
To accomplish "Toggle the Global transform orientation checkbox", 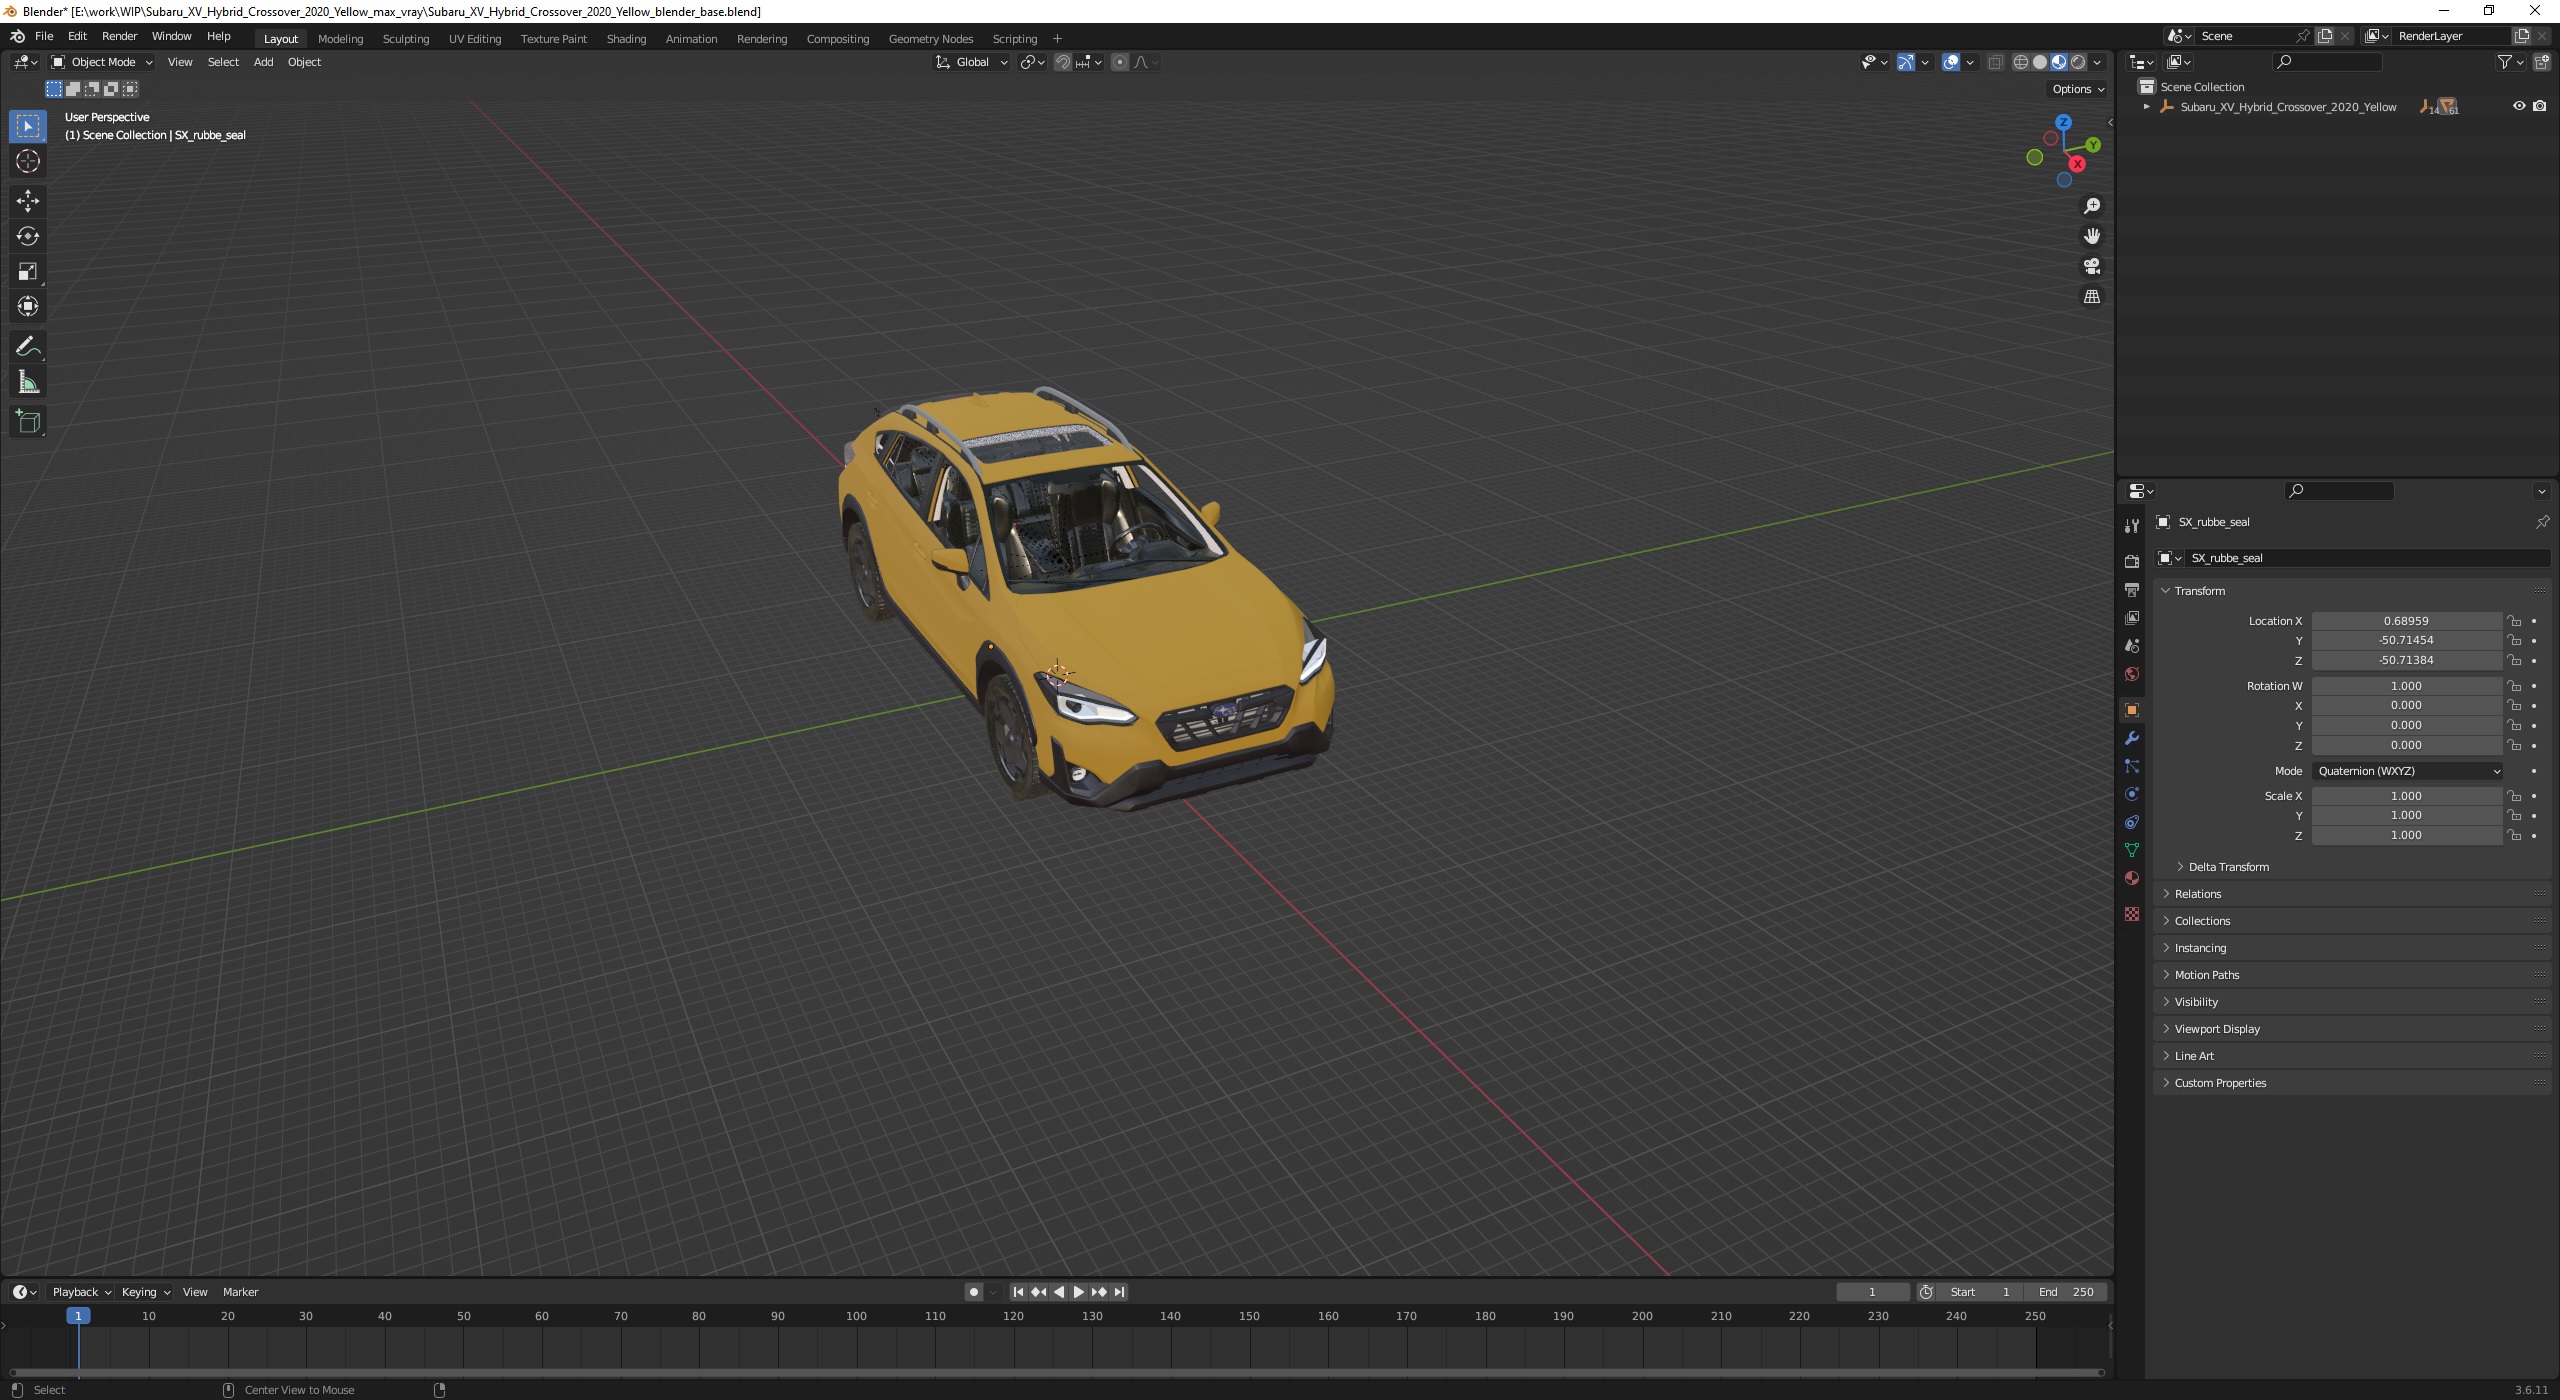I will click(x=971, y=62).
